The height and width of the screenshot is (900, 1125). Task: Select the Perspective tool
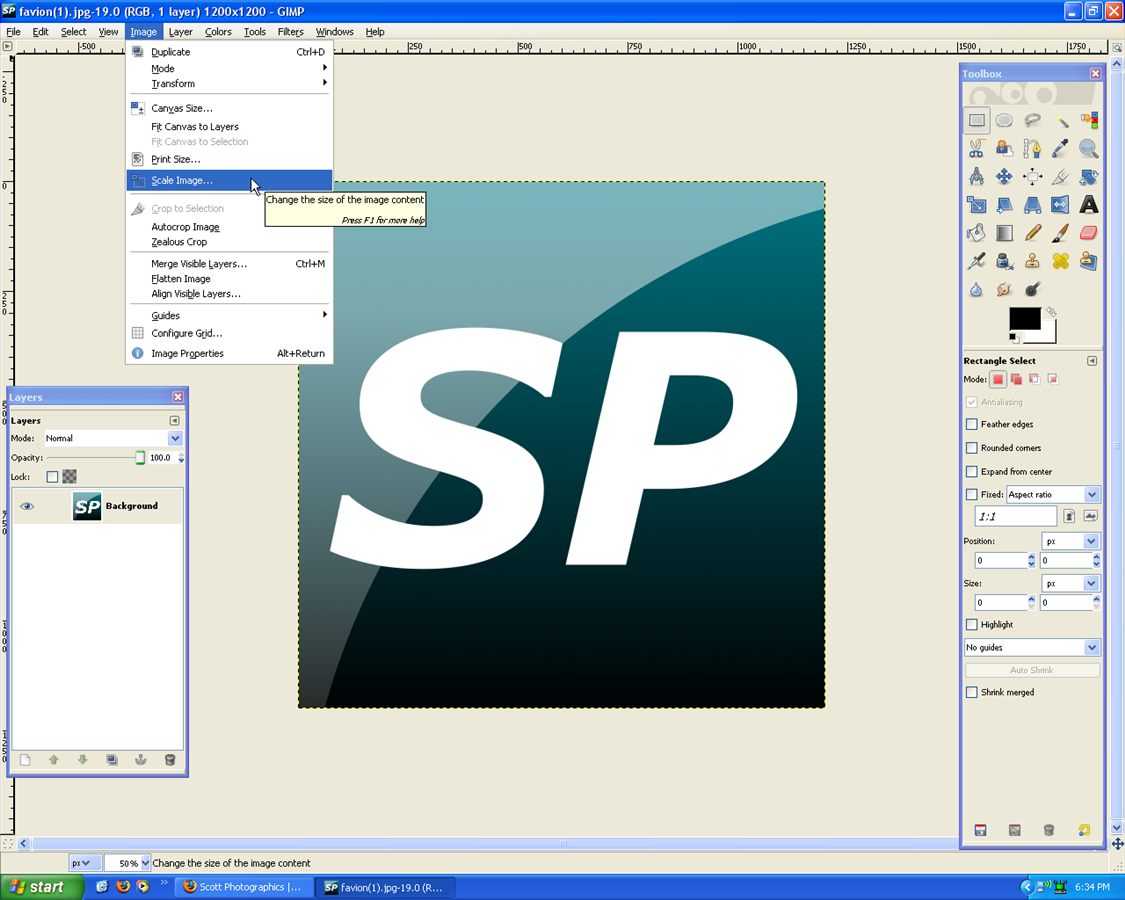(1032, 205)
